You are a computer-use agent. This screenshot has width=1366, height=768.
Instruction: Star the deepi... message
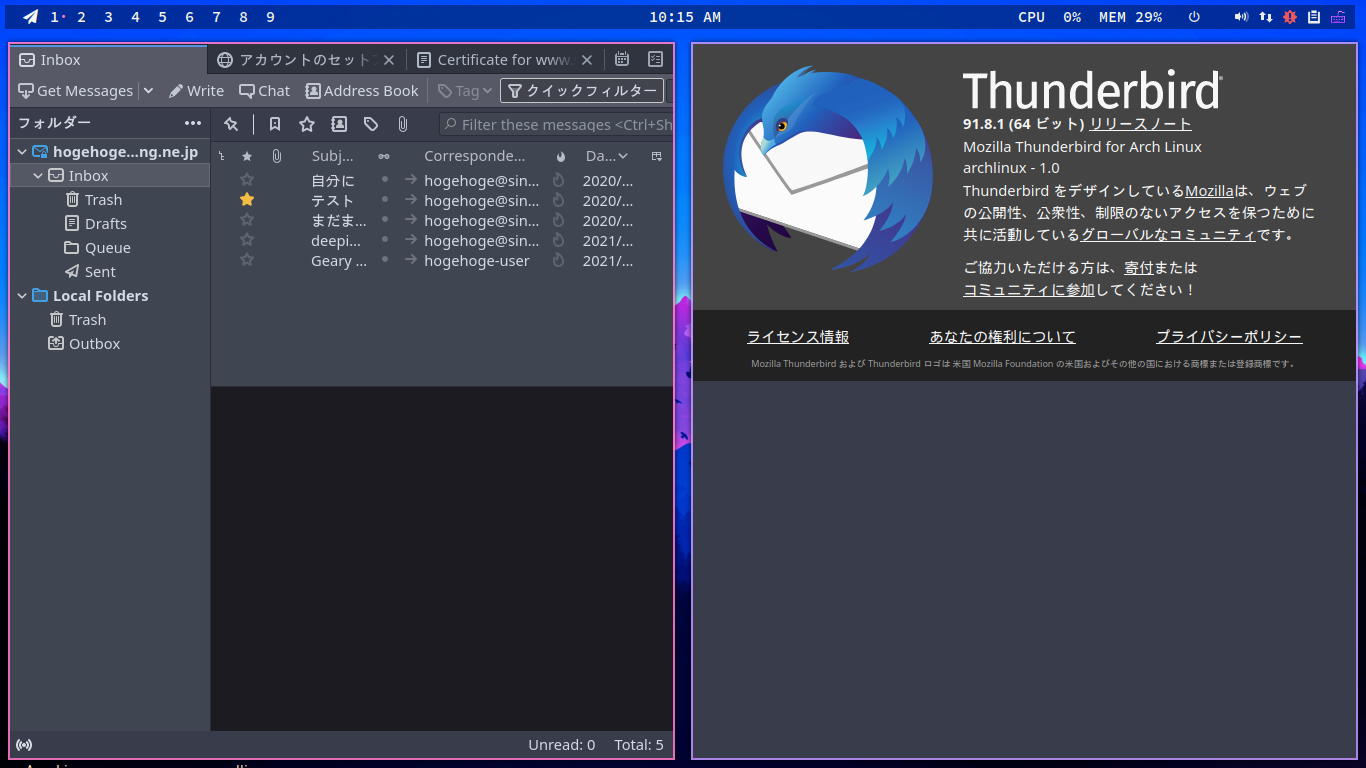pos(247,240)
